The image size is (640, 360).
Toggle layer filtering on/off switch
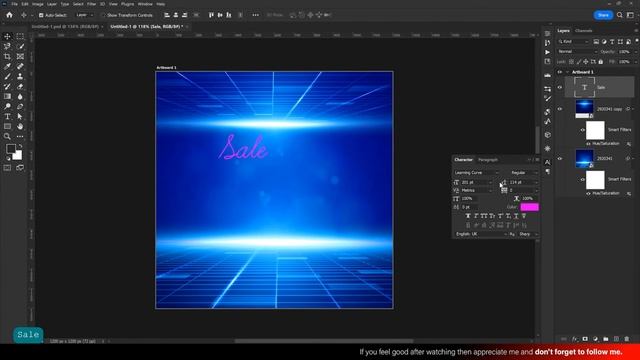pyautogui.click(x=636, y=41)
